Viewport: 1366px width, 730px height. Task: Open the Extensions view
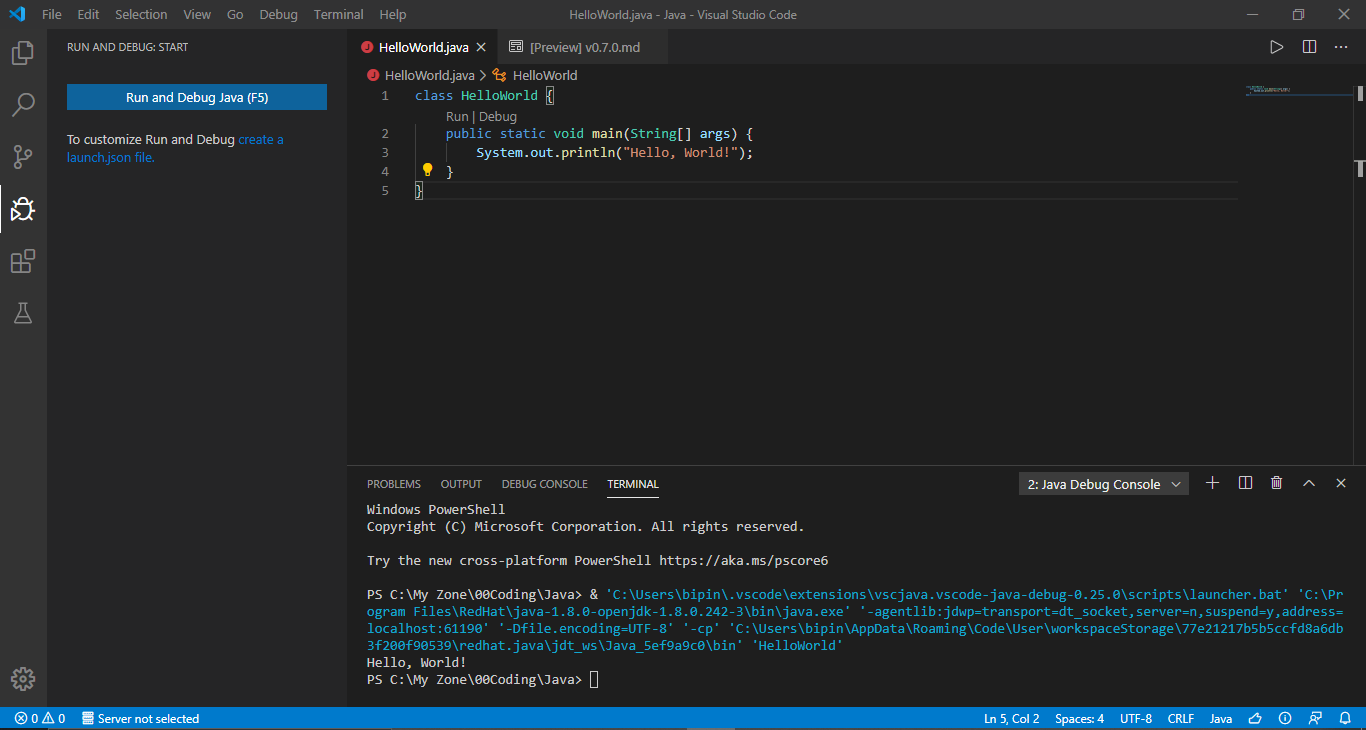point(22,261)
